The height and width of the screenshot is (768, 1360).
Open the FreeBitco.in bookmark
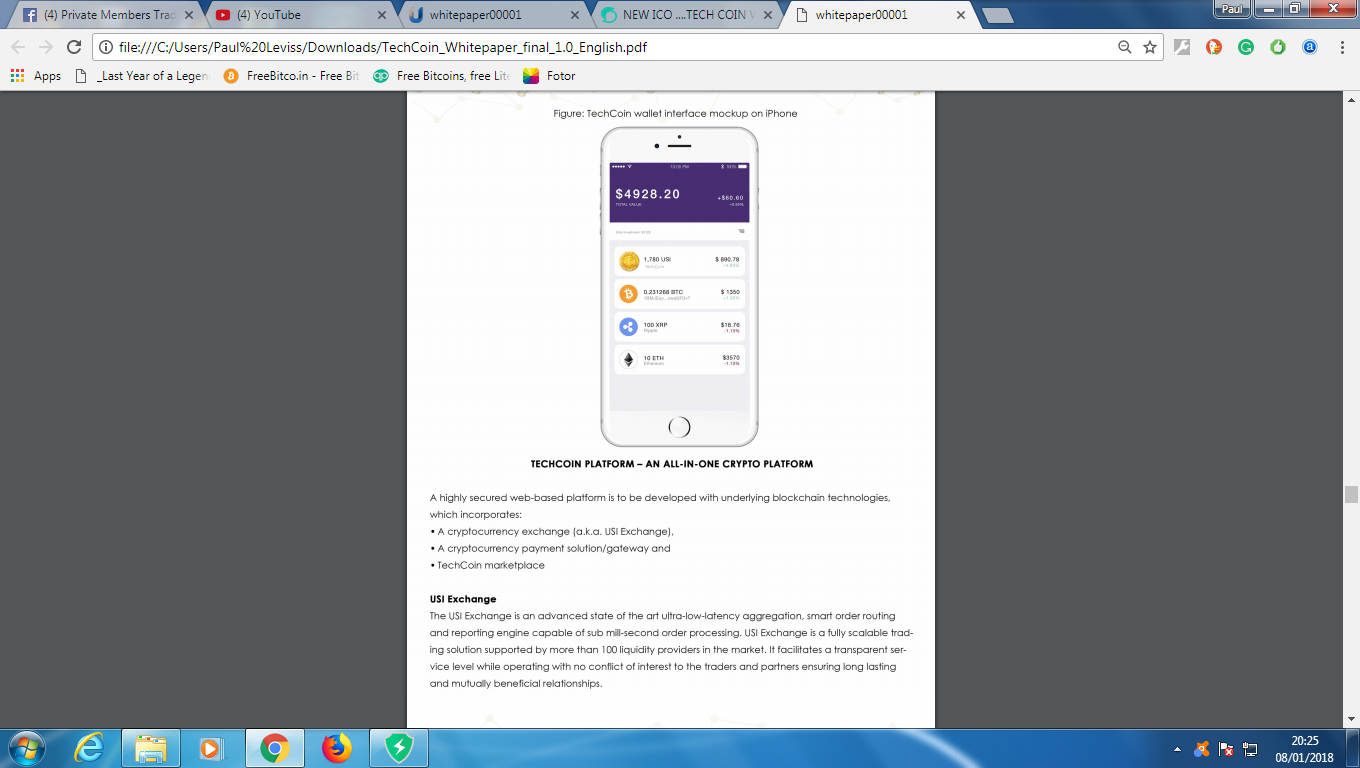pos(291,76)
